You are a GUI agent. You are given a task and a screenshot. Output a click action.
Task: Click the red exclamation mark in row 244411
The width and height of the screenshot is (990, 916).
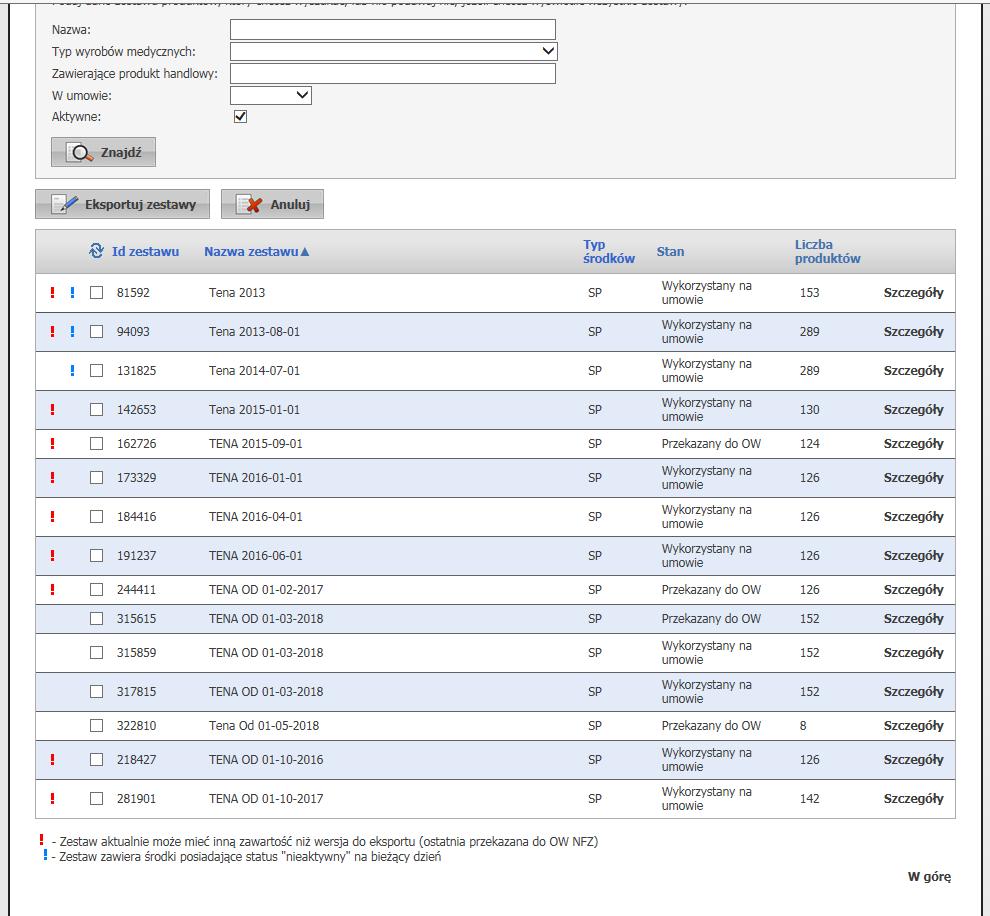pos(52,590)
